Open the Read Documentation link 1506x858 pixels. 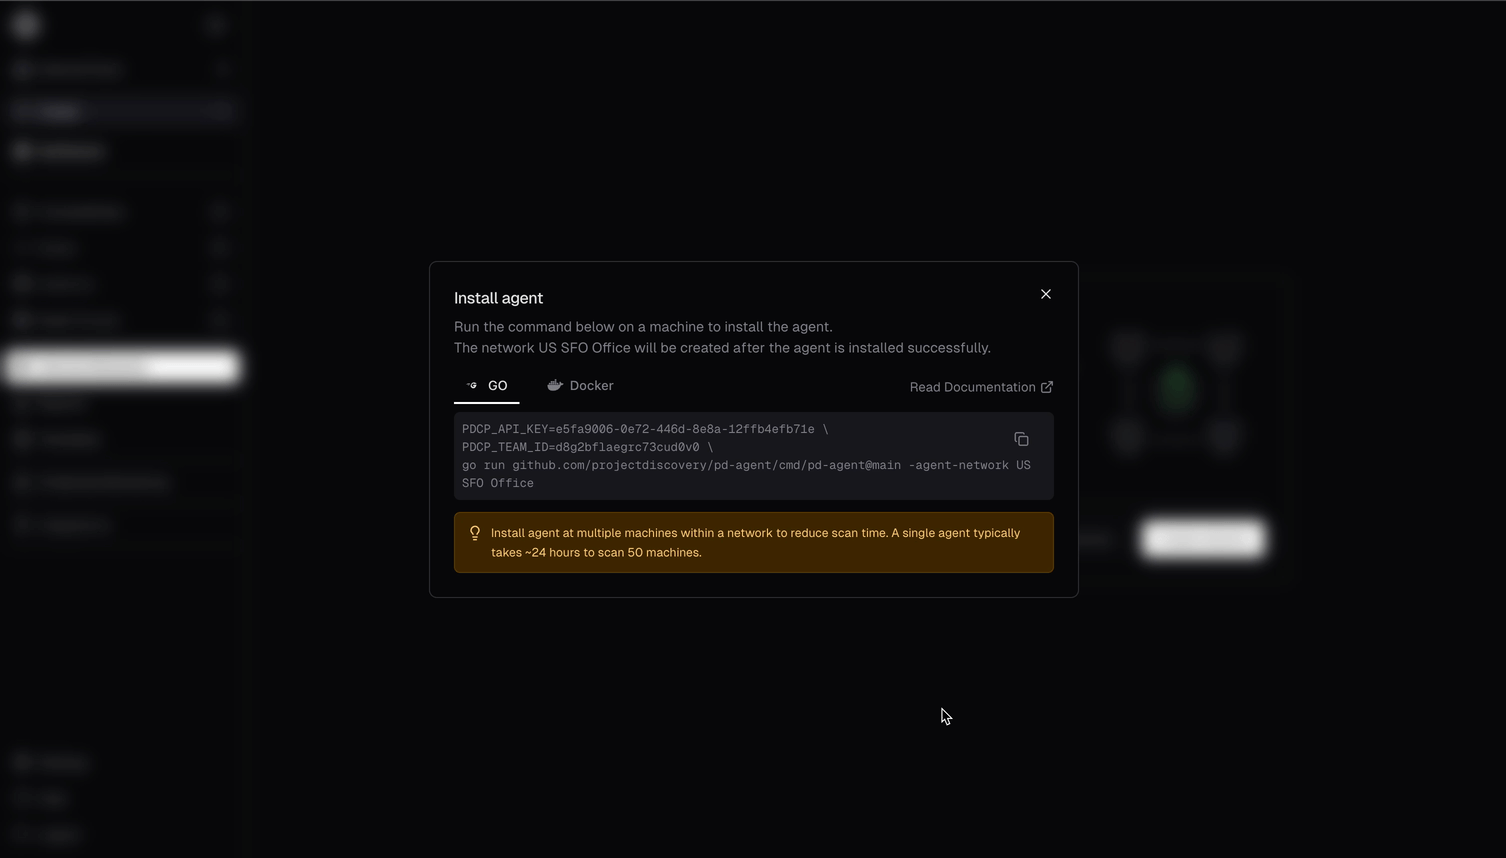981,387
